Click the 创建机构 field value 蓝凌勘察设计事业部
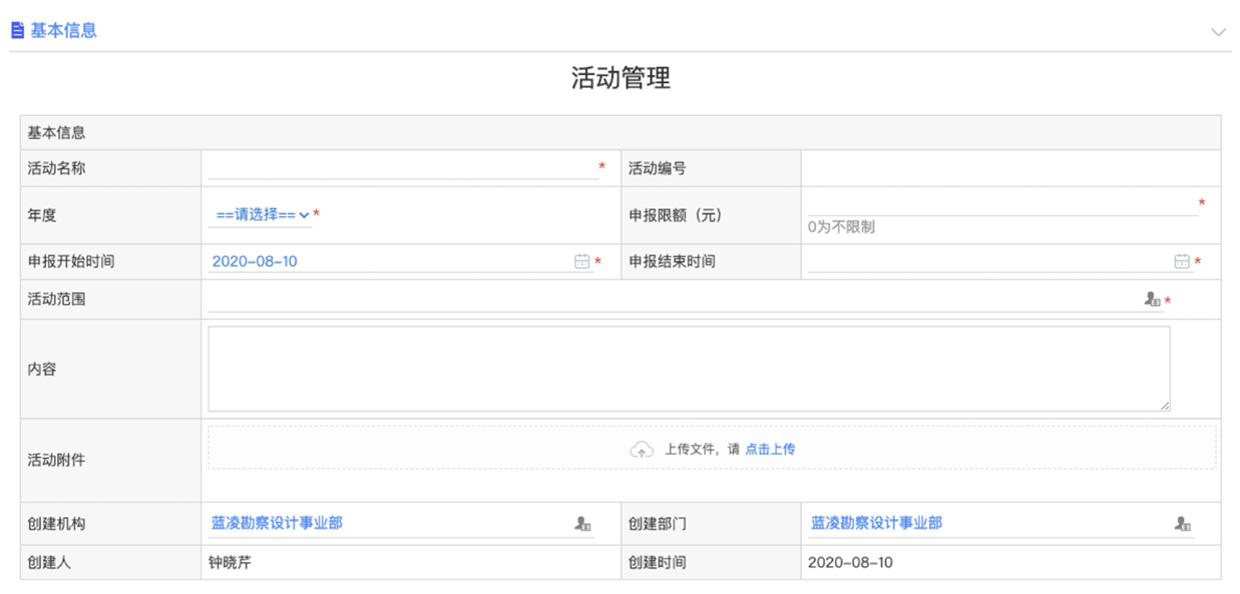Screen dimensions: 1240x594 point(277,523)
